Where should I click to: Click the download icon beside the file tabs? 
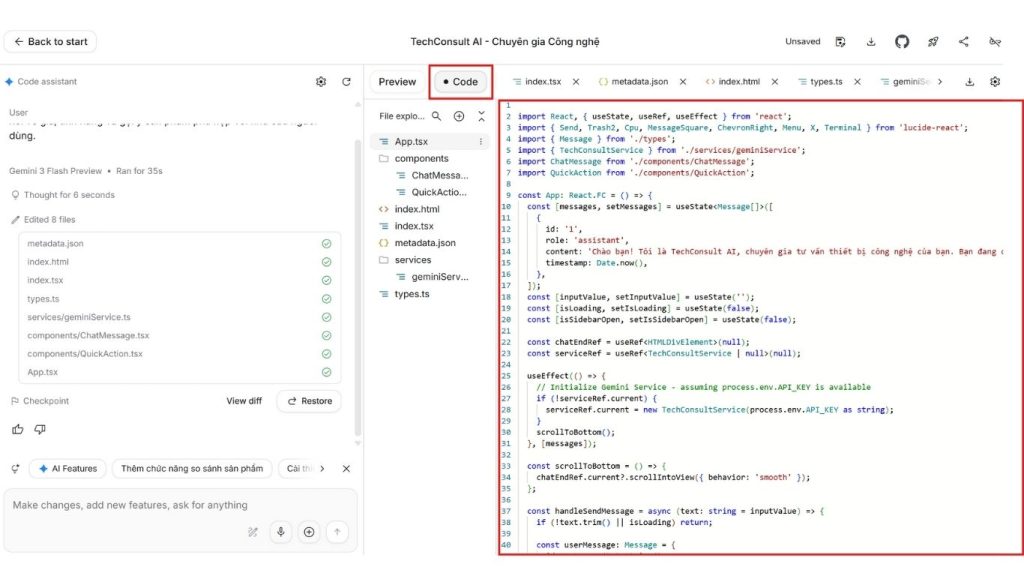coord(969,79)
